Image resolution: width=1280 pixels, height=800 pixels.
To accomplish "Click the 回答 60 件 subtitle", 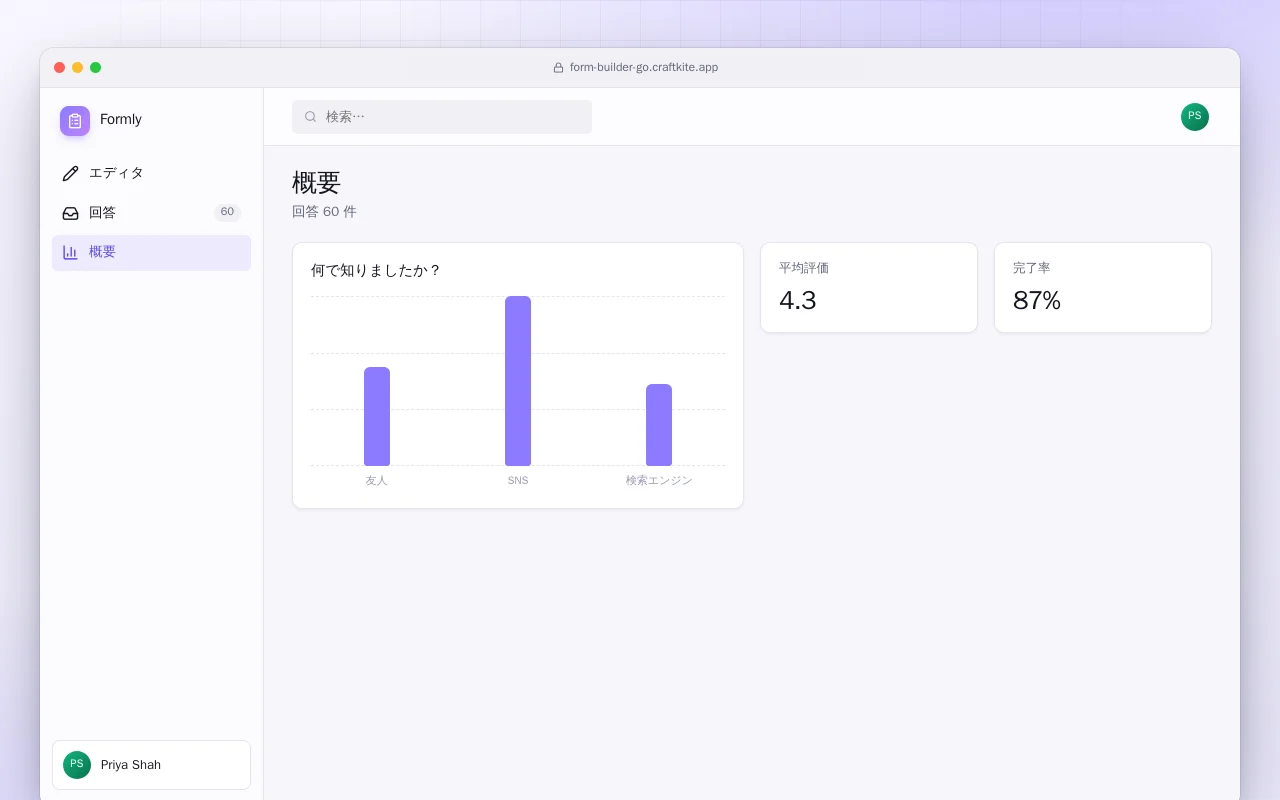I will coord(324,212).
